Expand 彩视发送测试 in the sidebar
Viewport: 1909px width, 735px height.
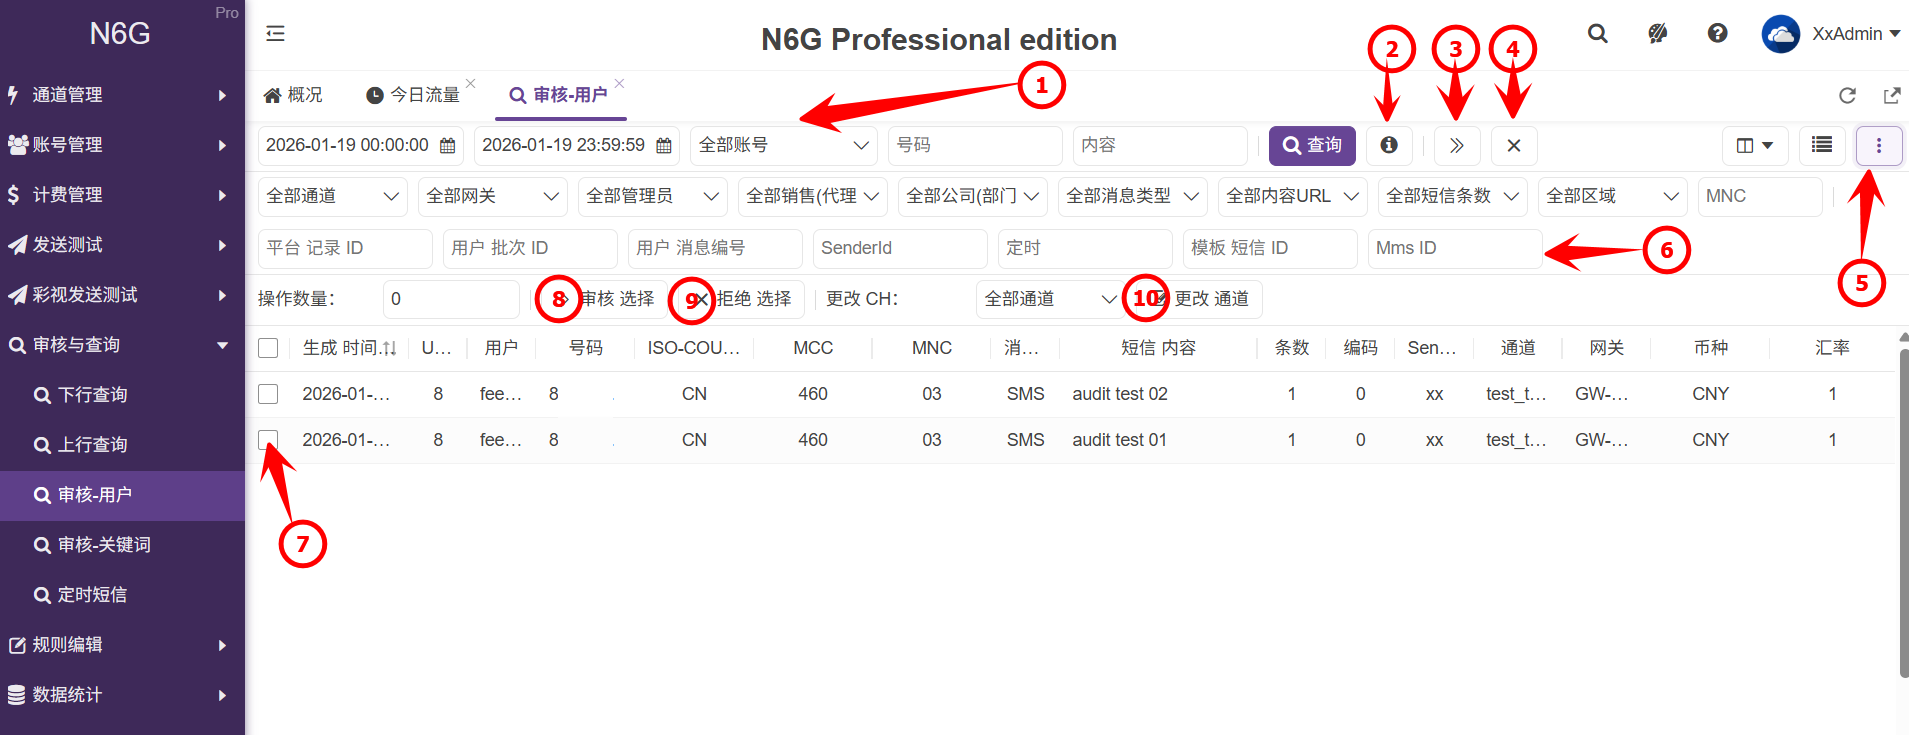click(122, 295)
